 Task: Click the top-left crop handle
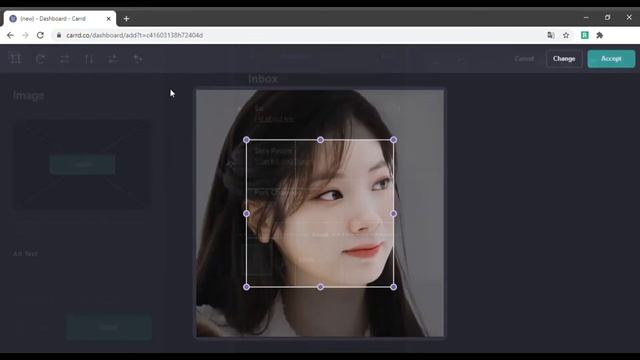pyautogui.click(x=247, y=140)
